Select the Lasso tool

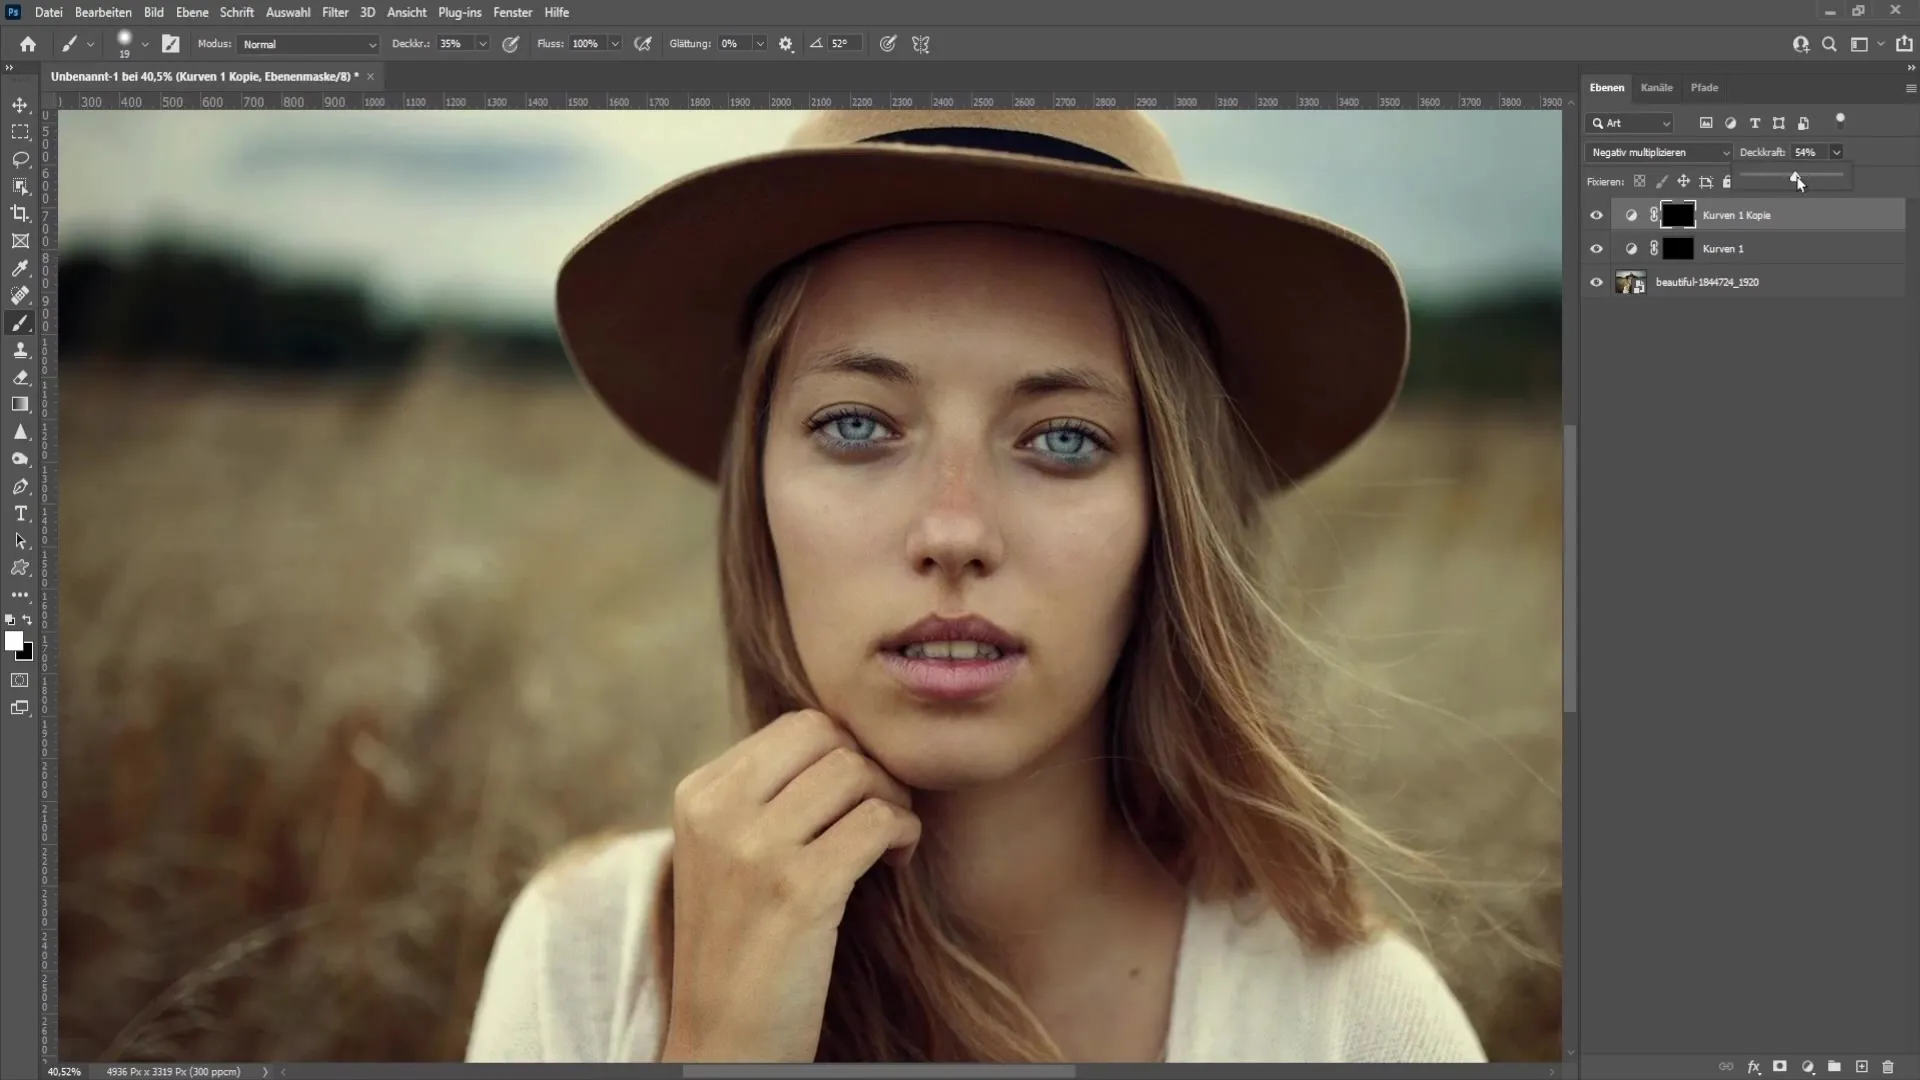click(x=20, y=159)
